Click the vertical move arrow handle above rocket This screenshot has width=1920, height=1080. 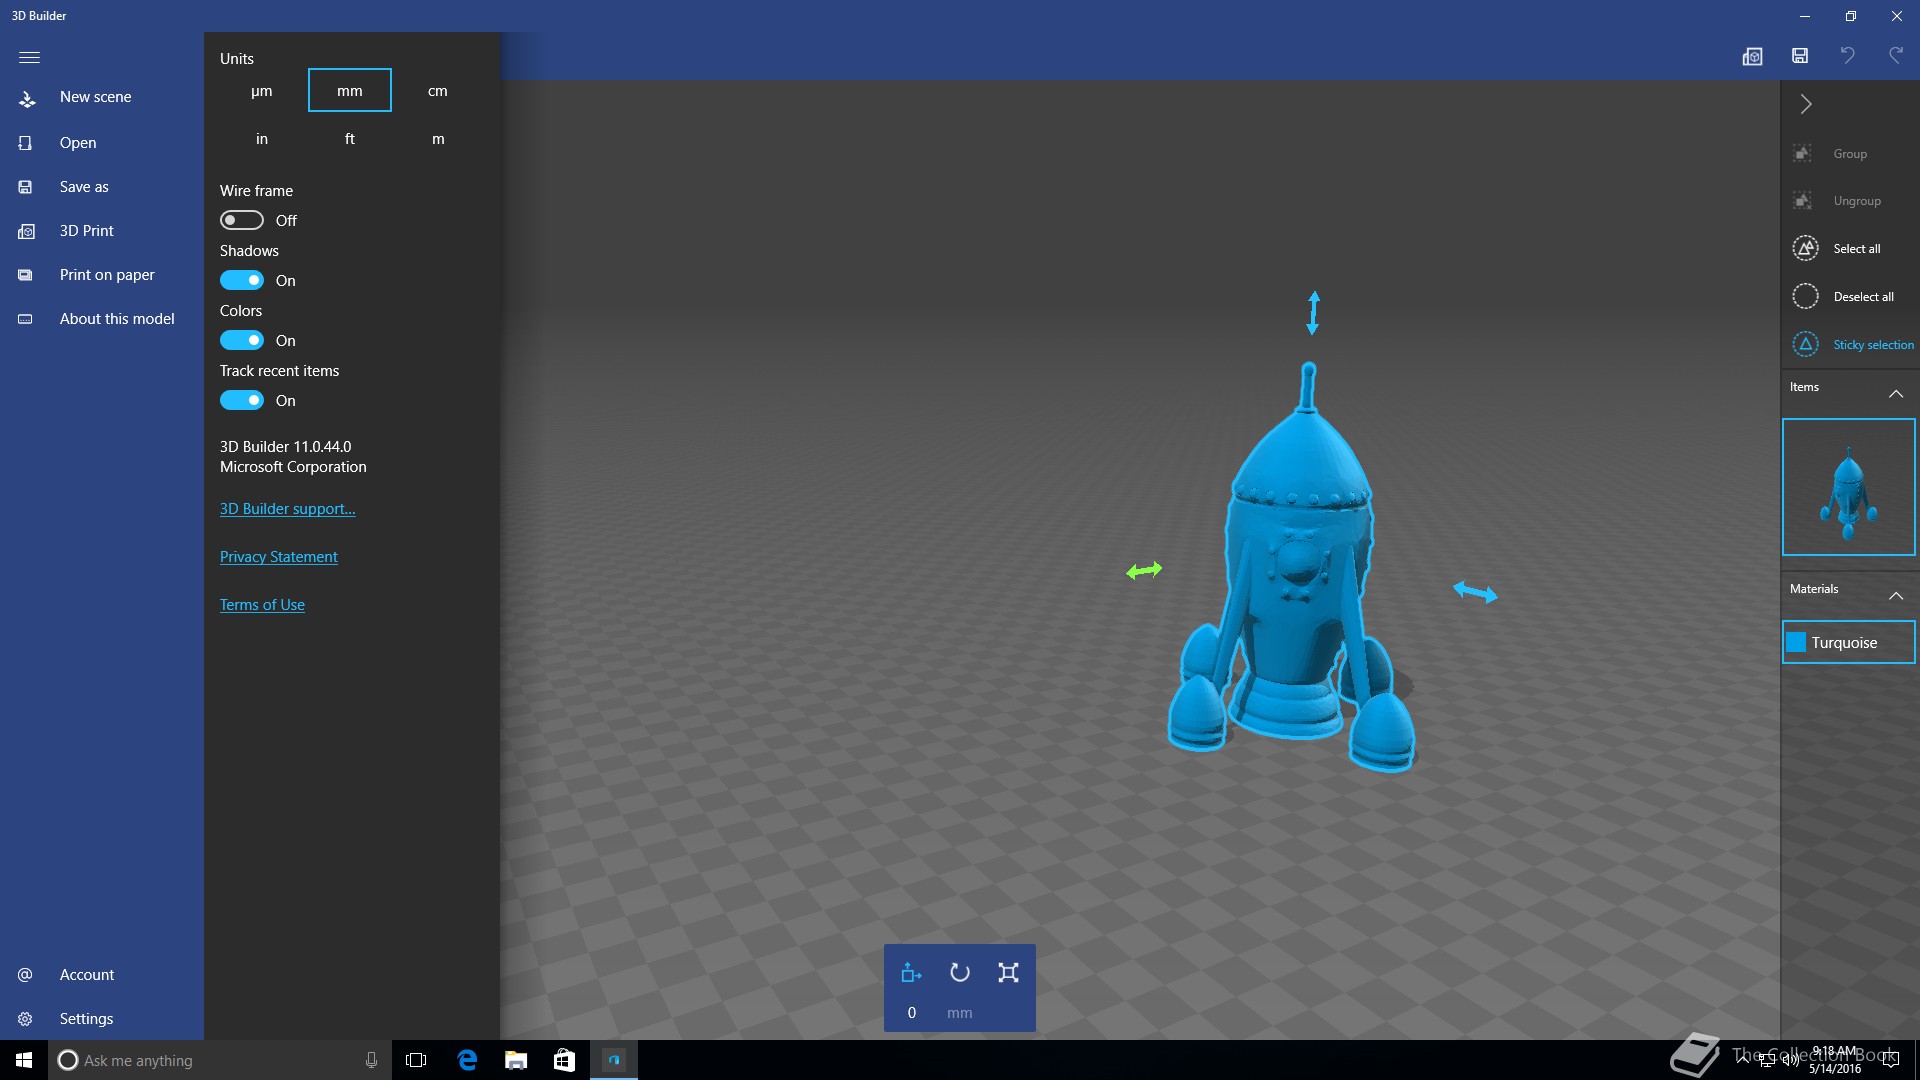pyautogui.click(x=1313, y=313)
